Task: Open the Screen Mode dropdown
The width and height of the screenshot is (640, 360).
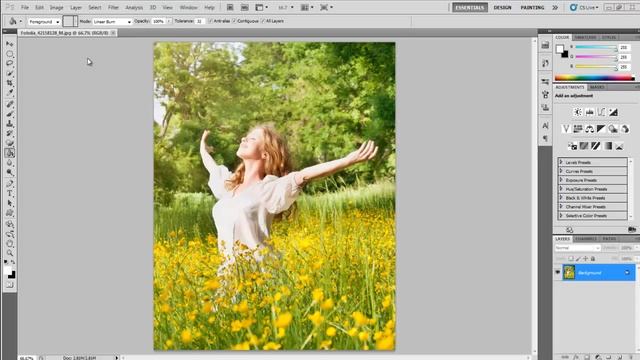Action: (x=326, y=7)
